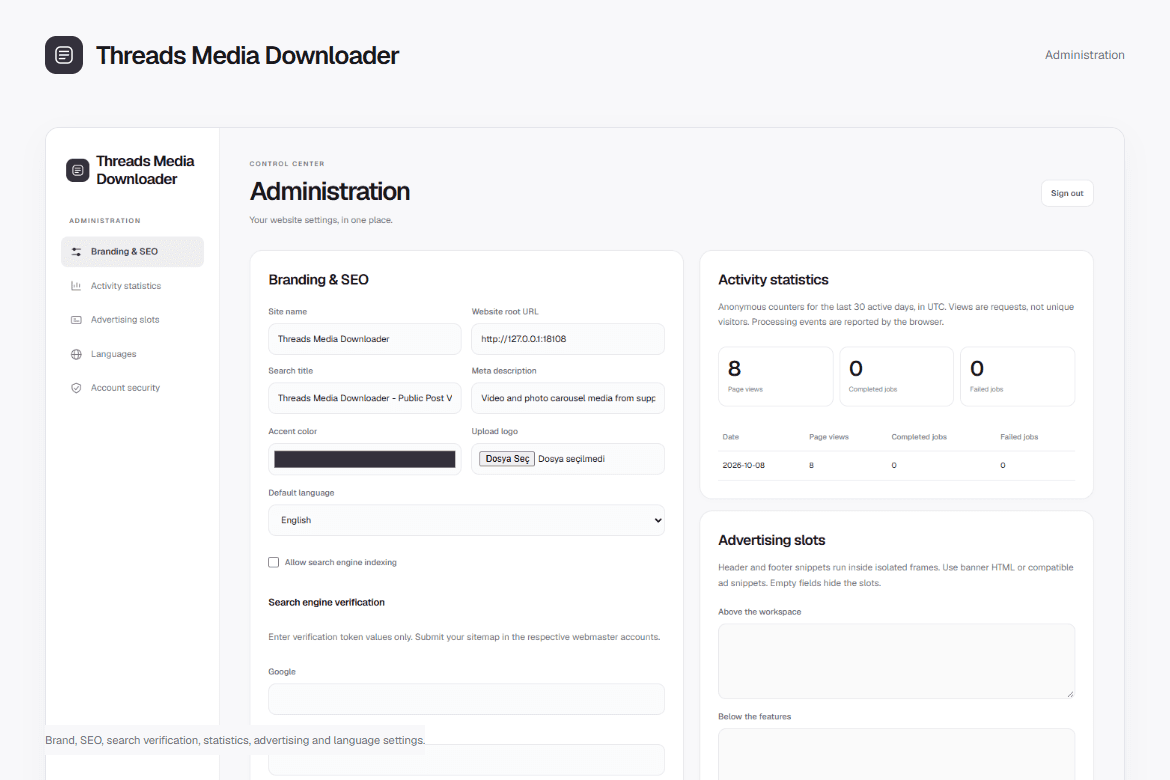The image size is (1170, 780).
Task: Click the Activity statistics chart icon
Action: coord(76,286)
